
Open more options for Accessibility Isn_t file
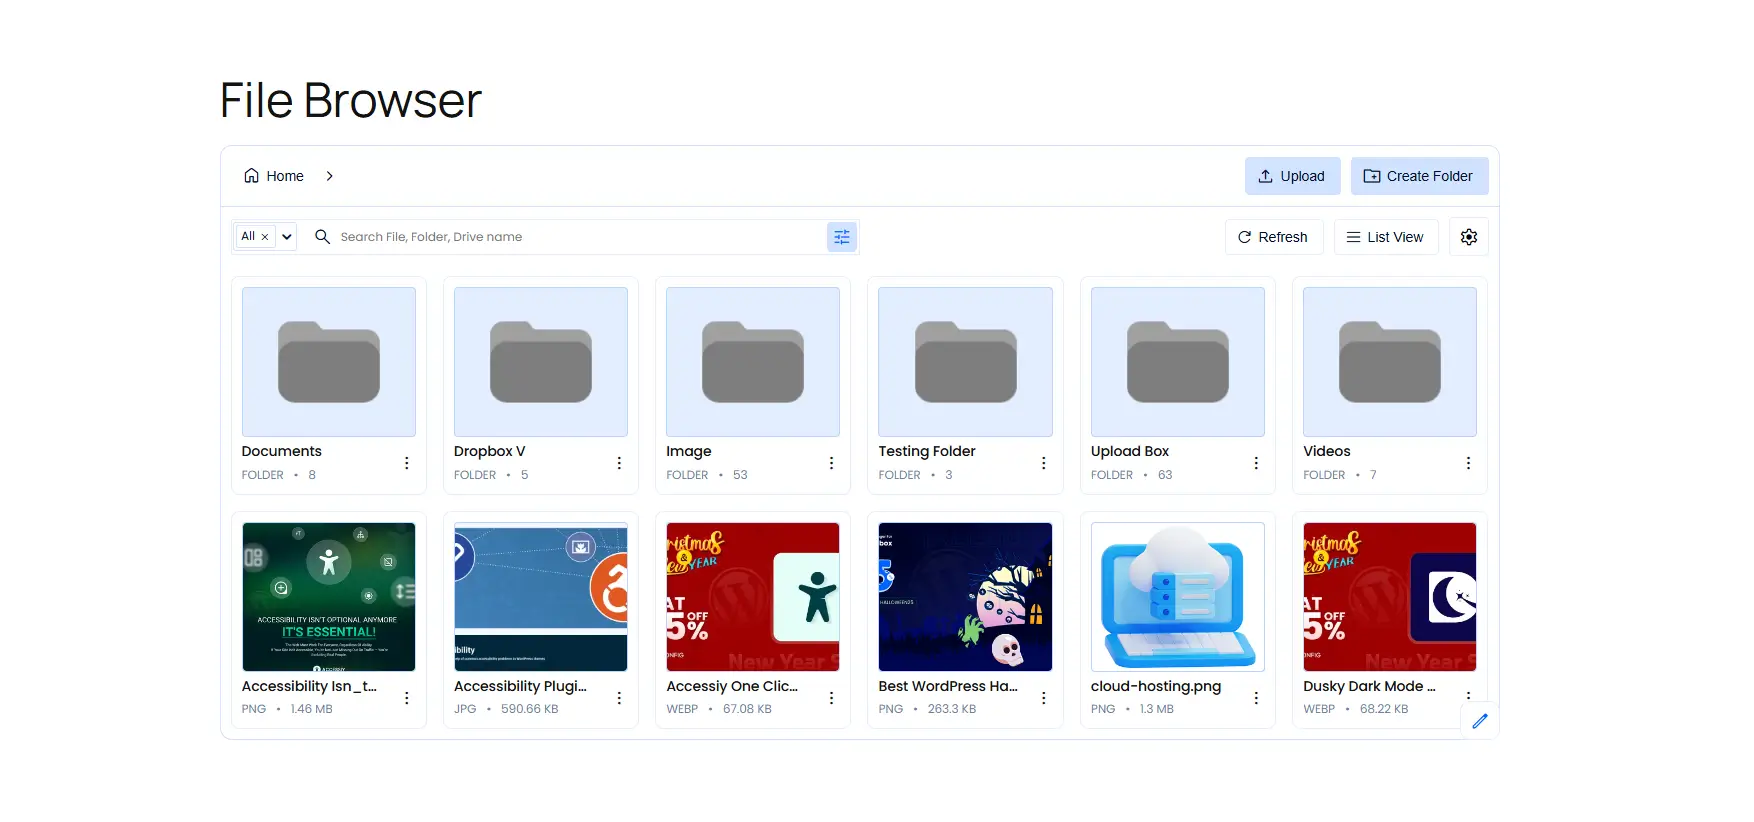tap(407, 698)
